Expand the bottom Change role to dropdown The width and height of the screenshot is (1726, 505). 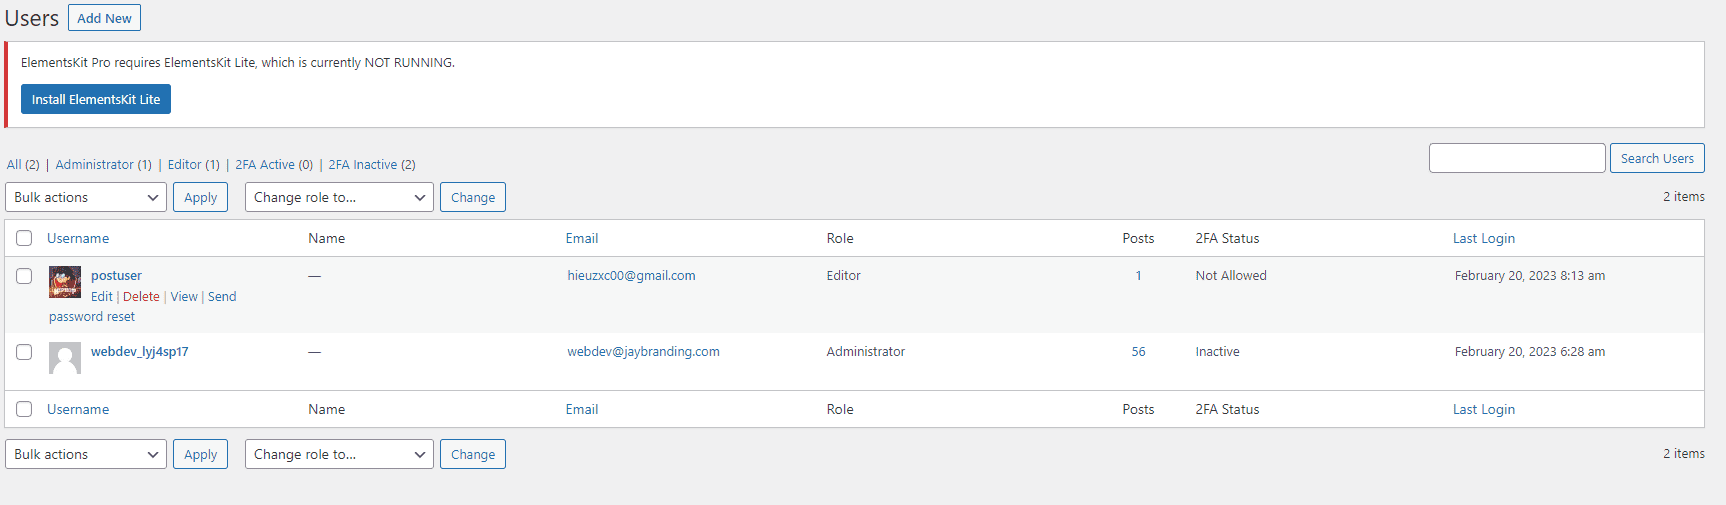(339, 454)
